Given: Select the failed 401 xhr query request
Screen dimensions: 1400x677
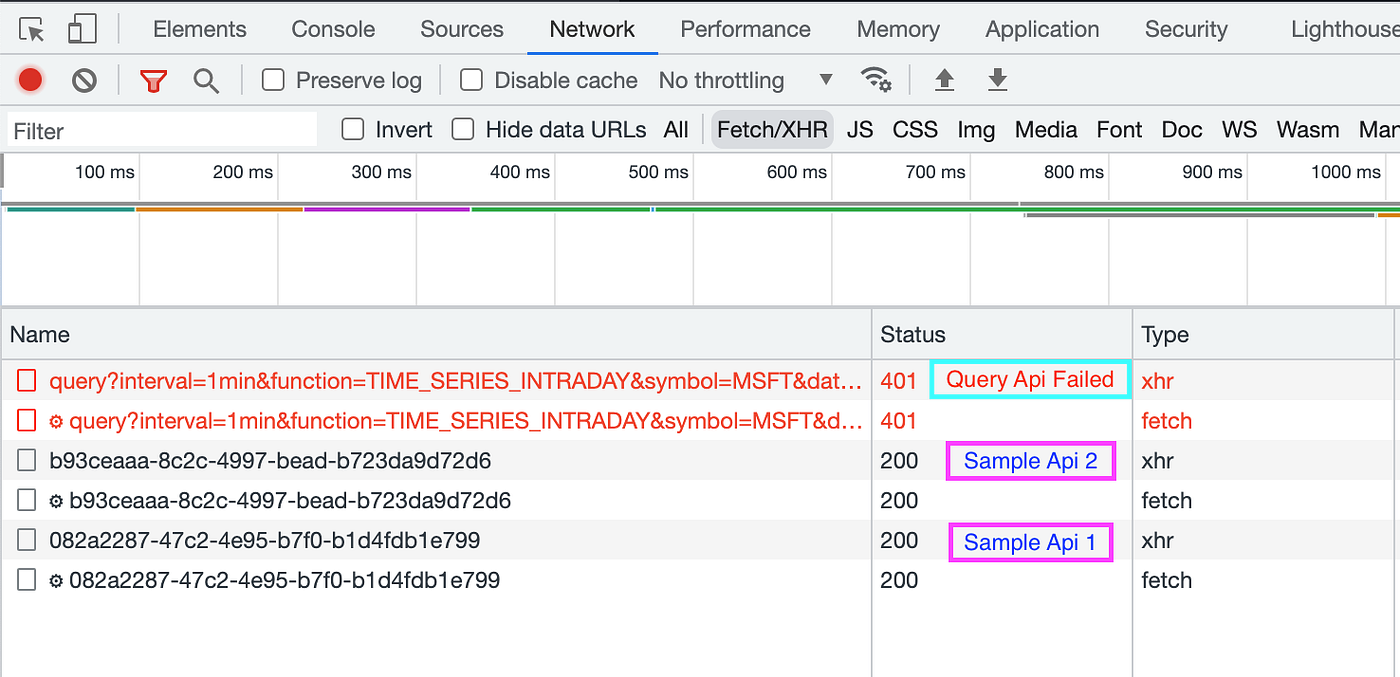Looking at the screenshot, I should (455, 380).
